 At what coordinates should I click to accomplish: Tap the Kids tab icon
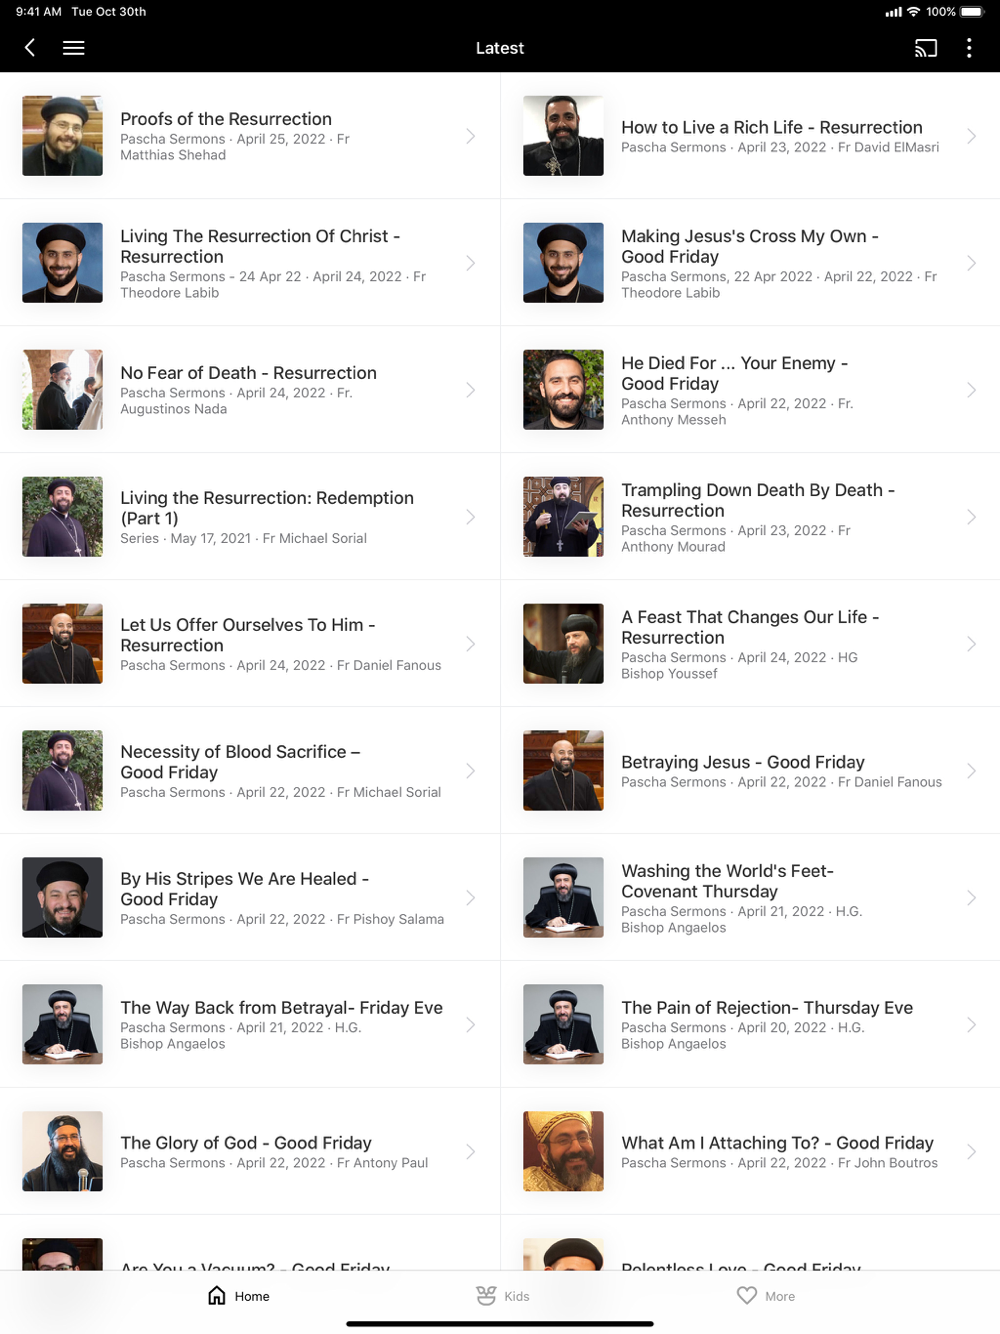tap(486, 1295)
